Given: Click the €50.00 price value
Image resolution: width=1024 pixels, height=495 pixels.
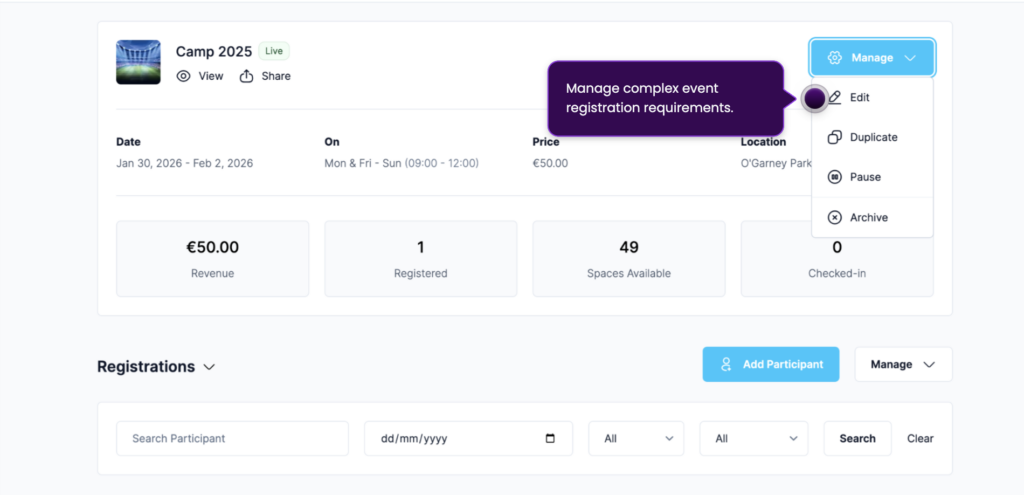Looking at the screenshot, I should point(551,163).
